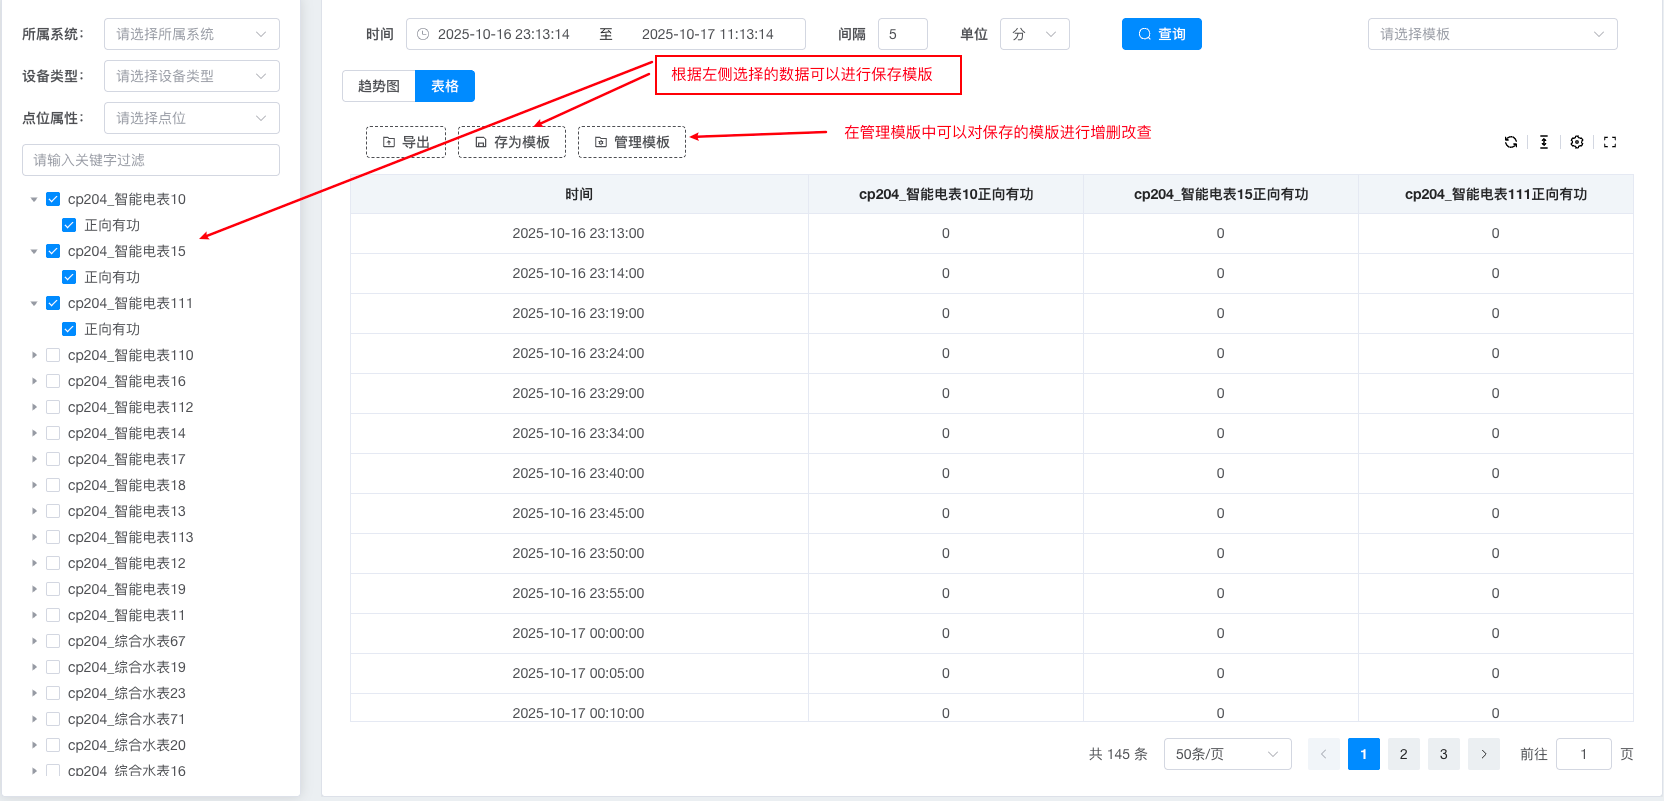Screen dimensions: 1664x801
Task: Select tree item cp204_综合水表23
Action: pos(127,693)
